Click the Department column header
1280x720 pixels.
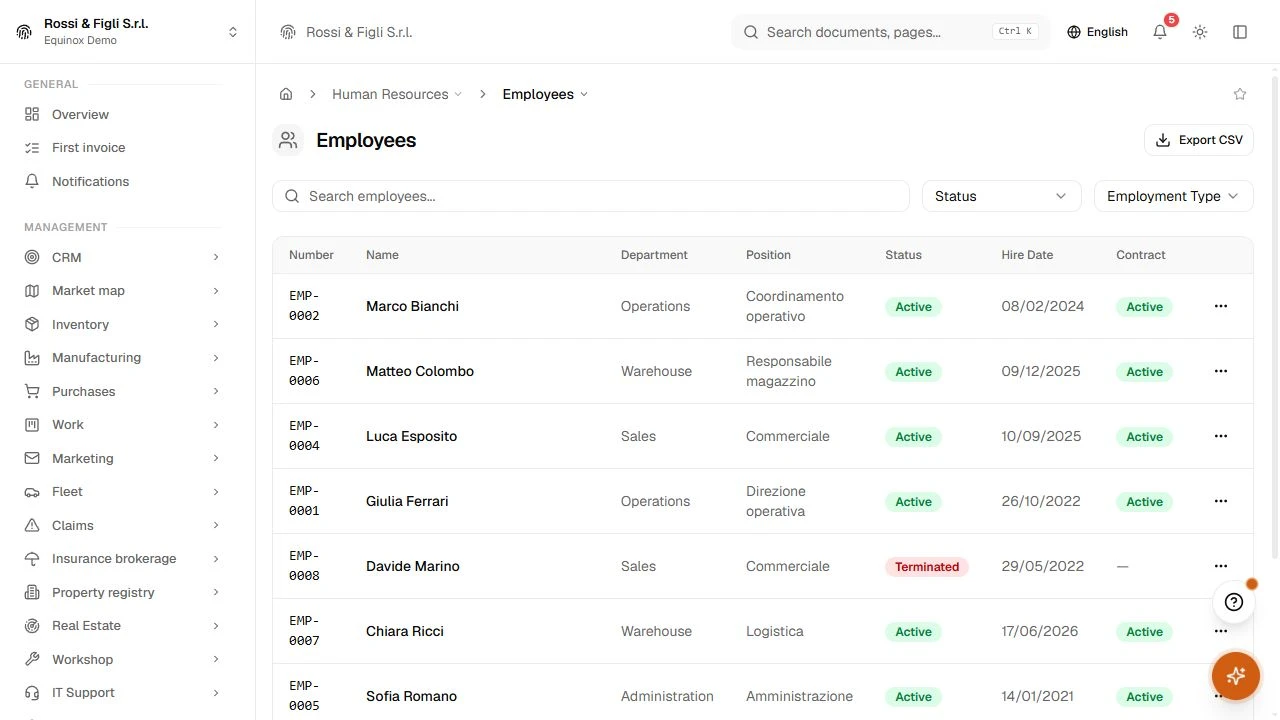pyautogui.click(x=654, y=255)
